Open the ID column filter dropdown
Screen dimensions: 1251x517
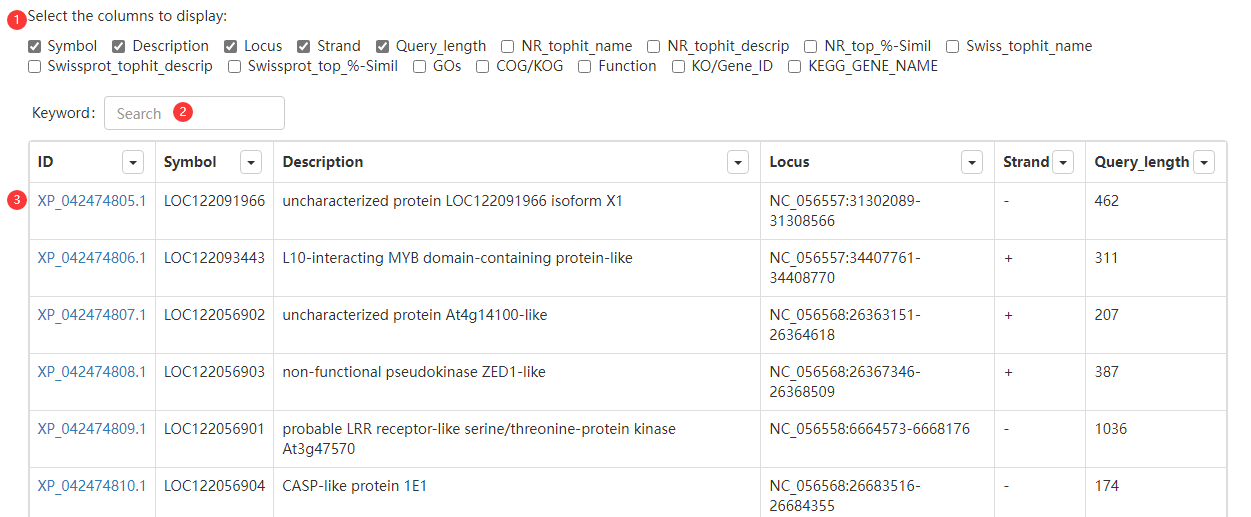point(132,162)
